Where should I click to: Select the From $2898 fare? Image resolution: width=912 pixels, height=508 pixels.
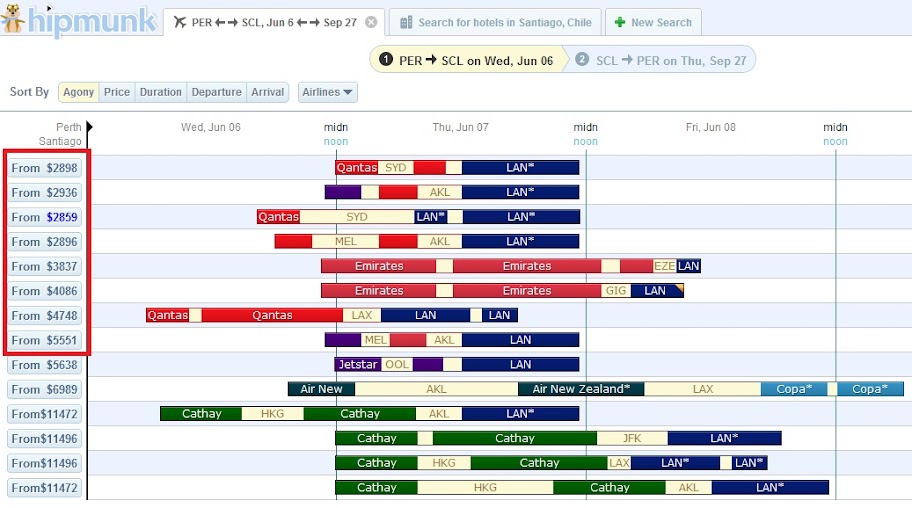45,168
